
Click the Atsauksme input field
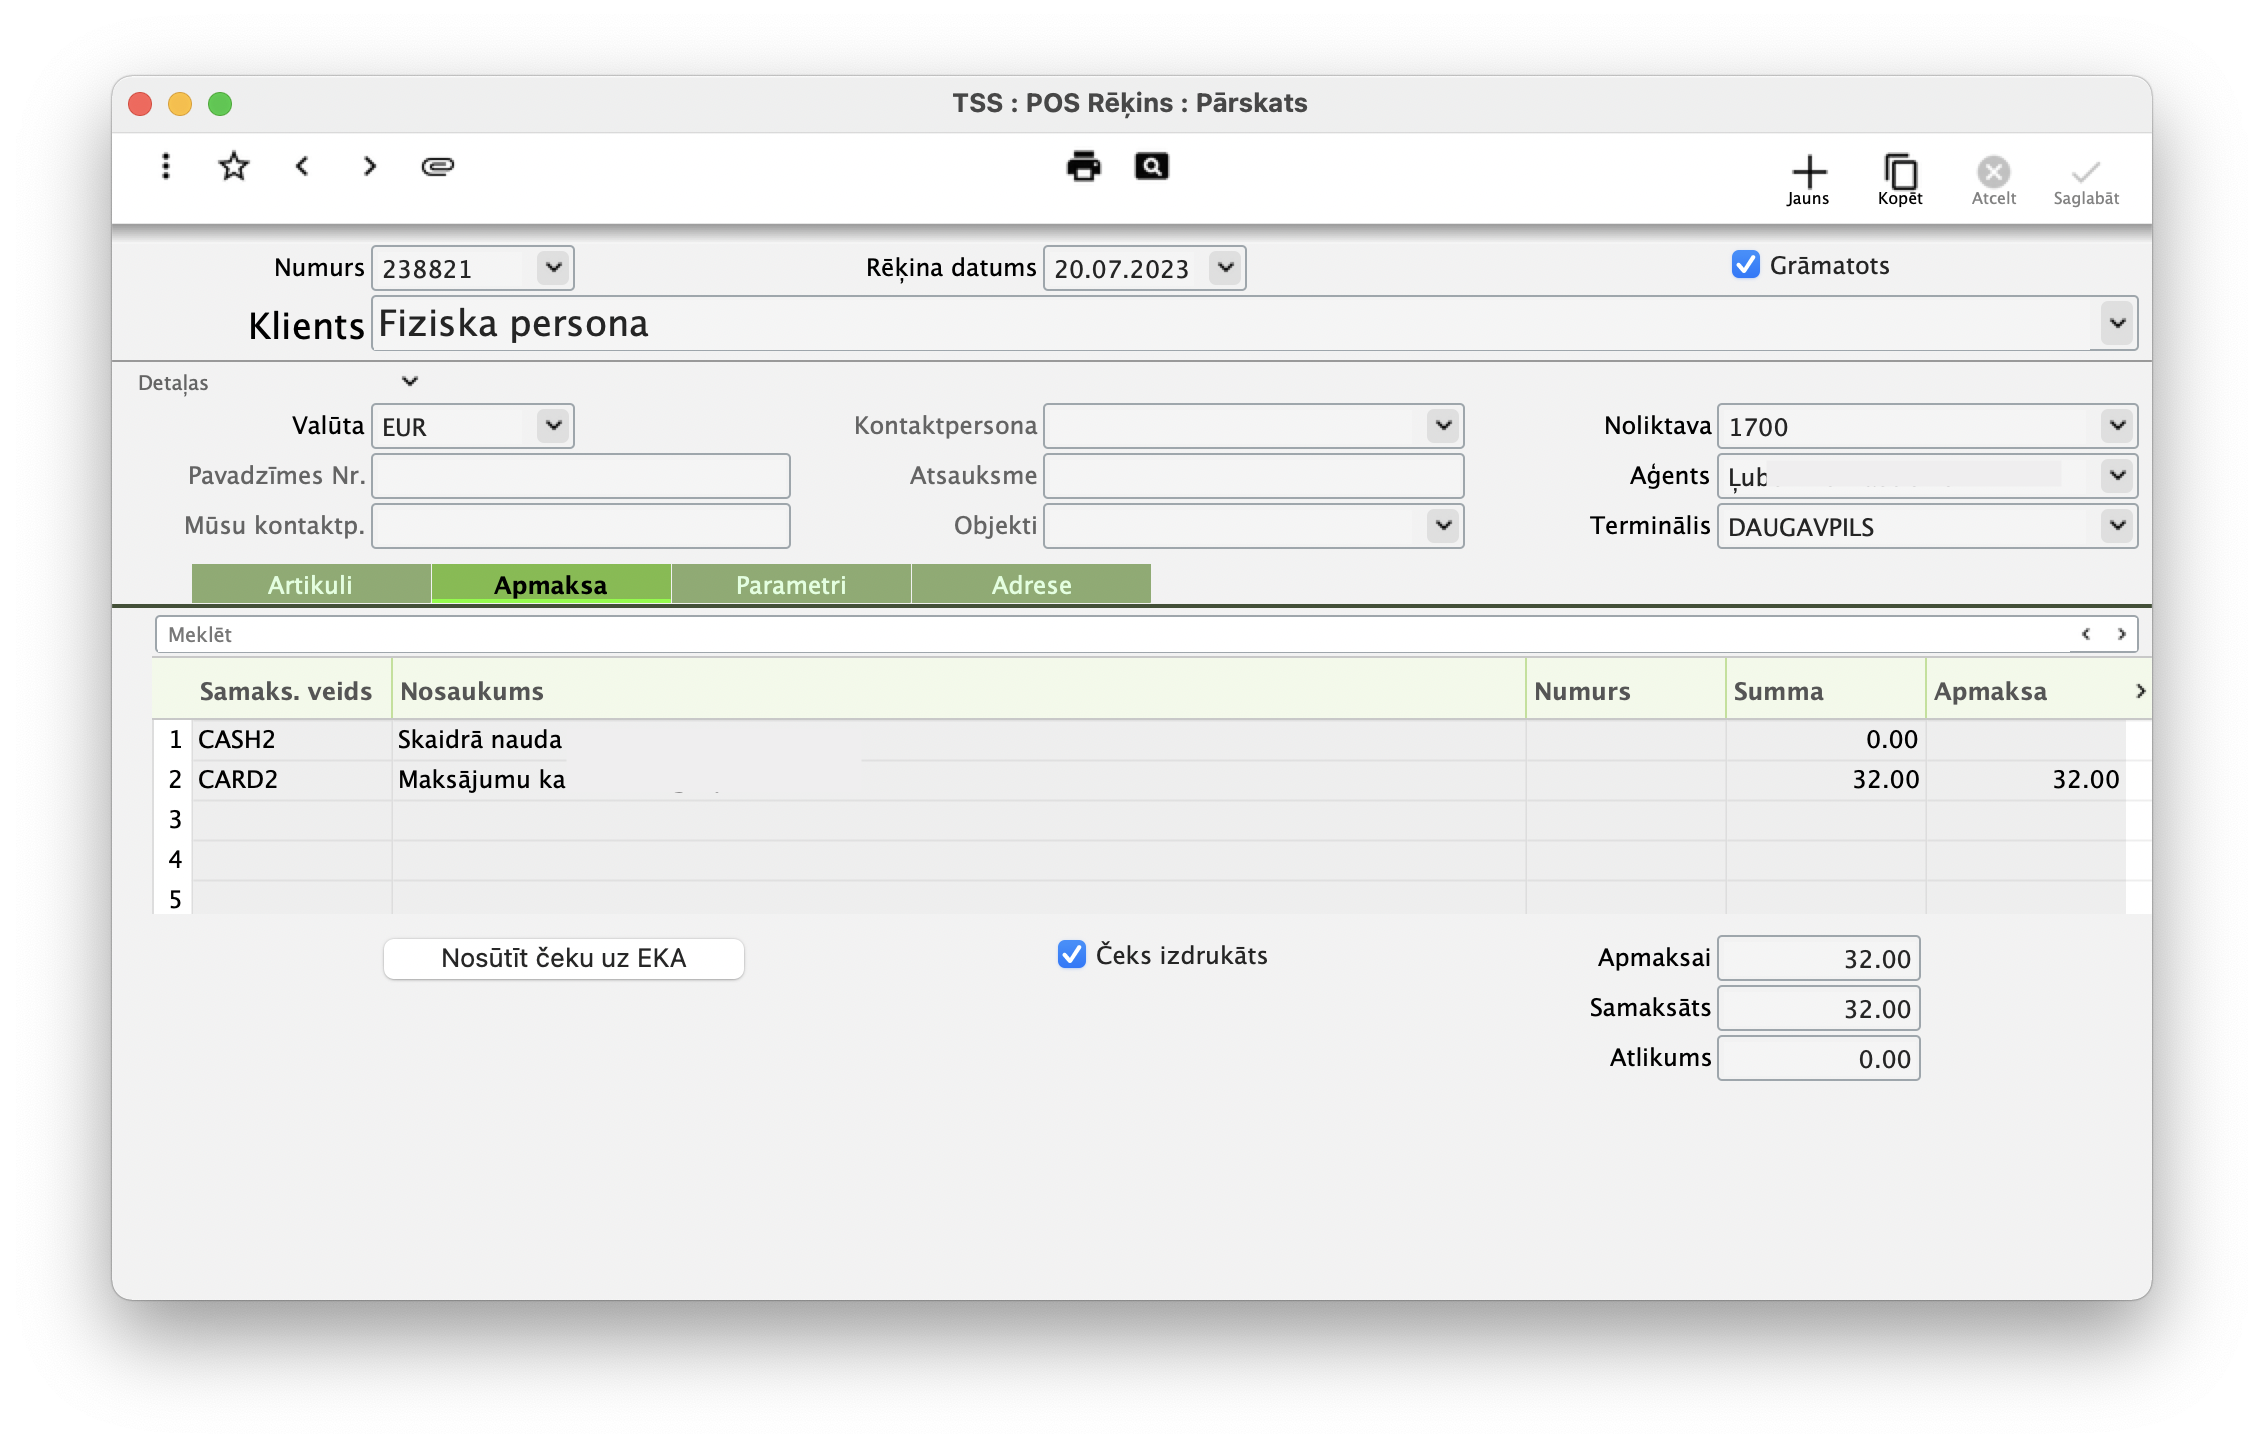[1254, 476]
